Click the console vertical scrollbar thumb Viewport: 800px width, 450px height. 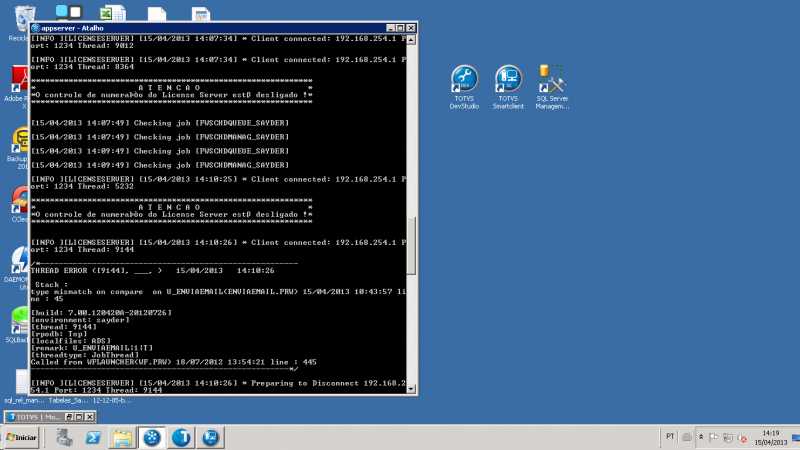411,246
